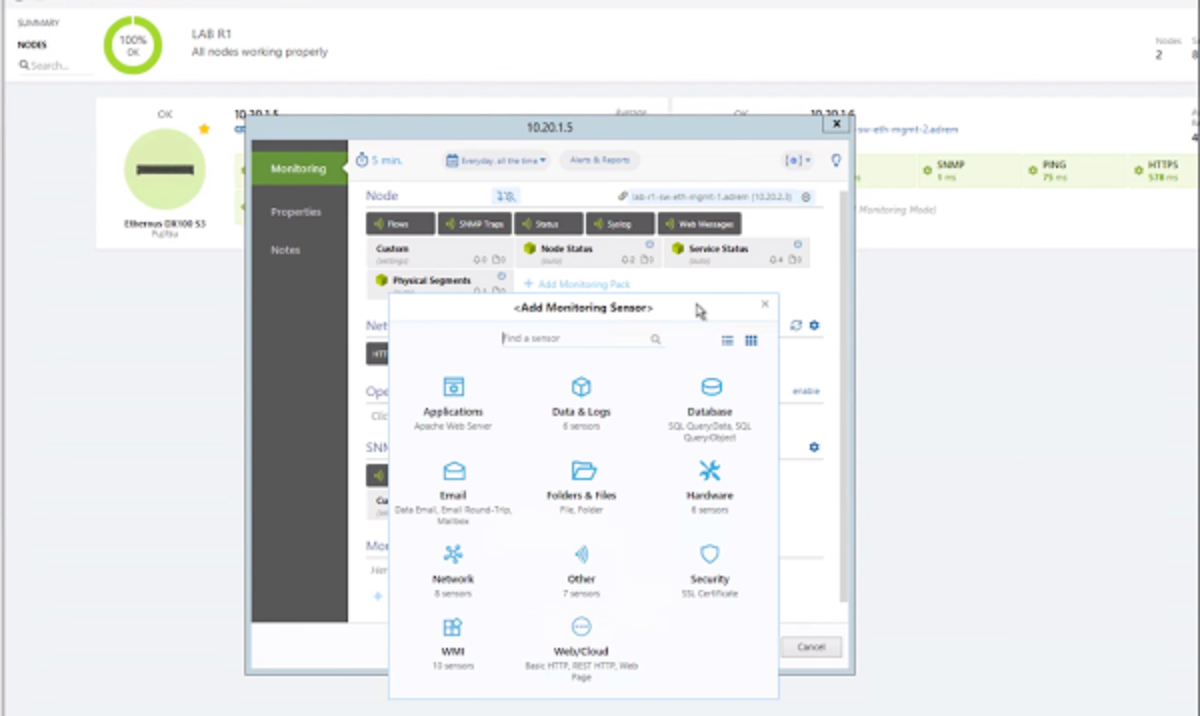Viewport: 1200px width, 716px height.
Task: Switch to the Properties tab
Action: tap(296, 212)
